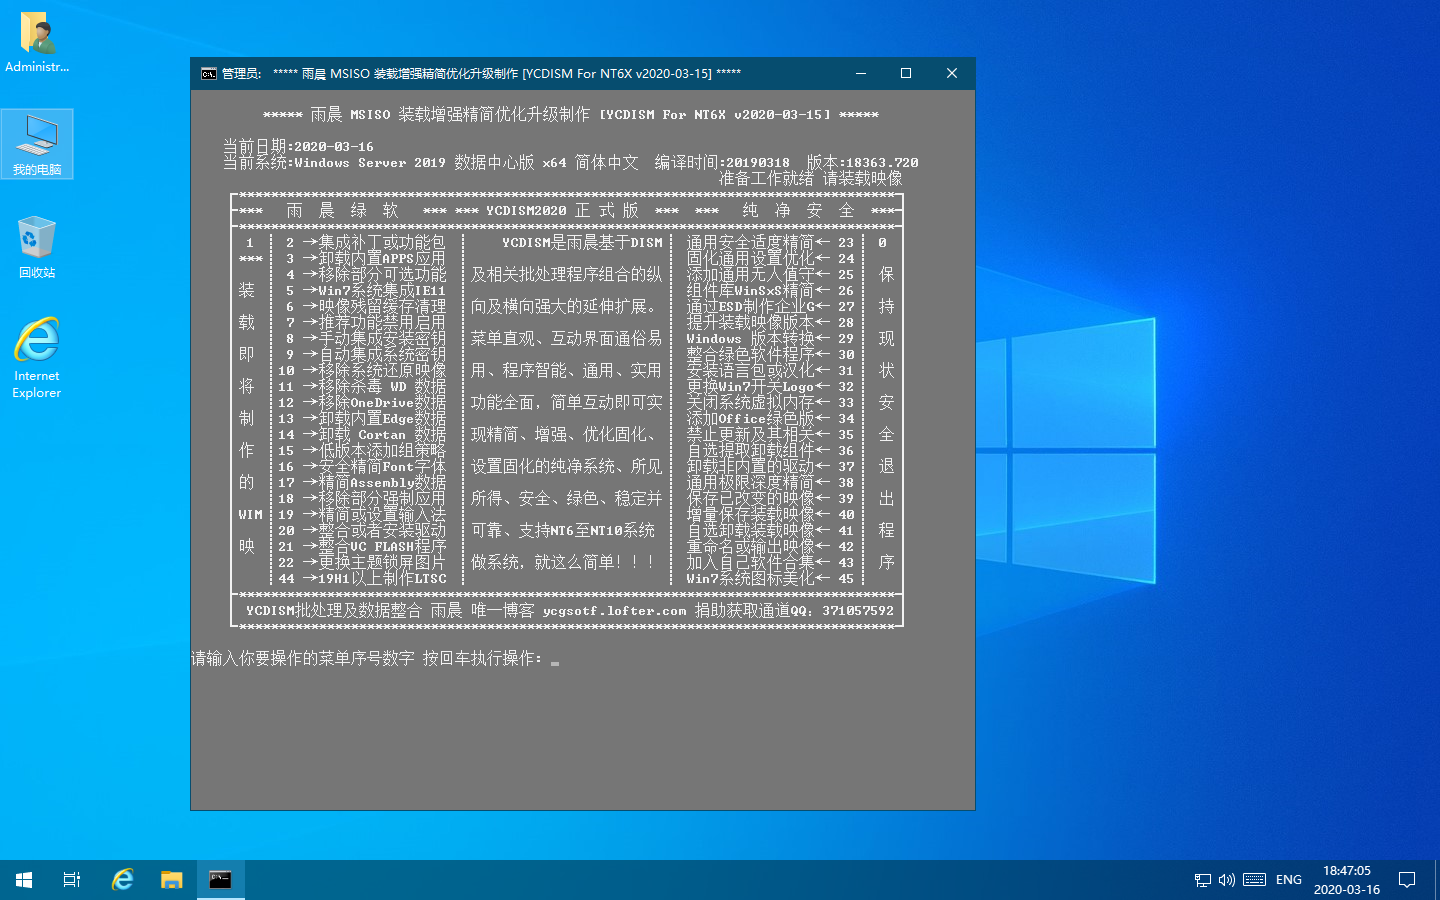Viewport: 1440px width, 900px height.
Task: Click menu line 12 移除OneDrive数据
Action: (362, 403)
